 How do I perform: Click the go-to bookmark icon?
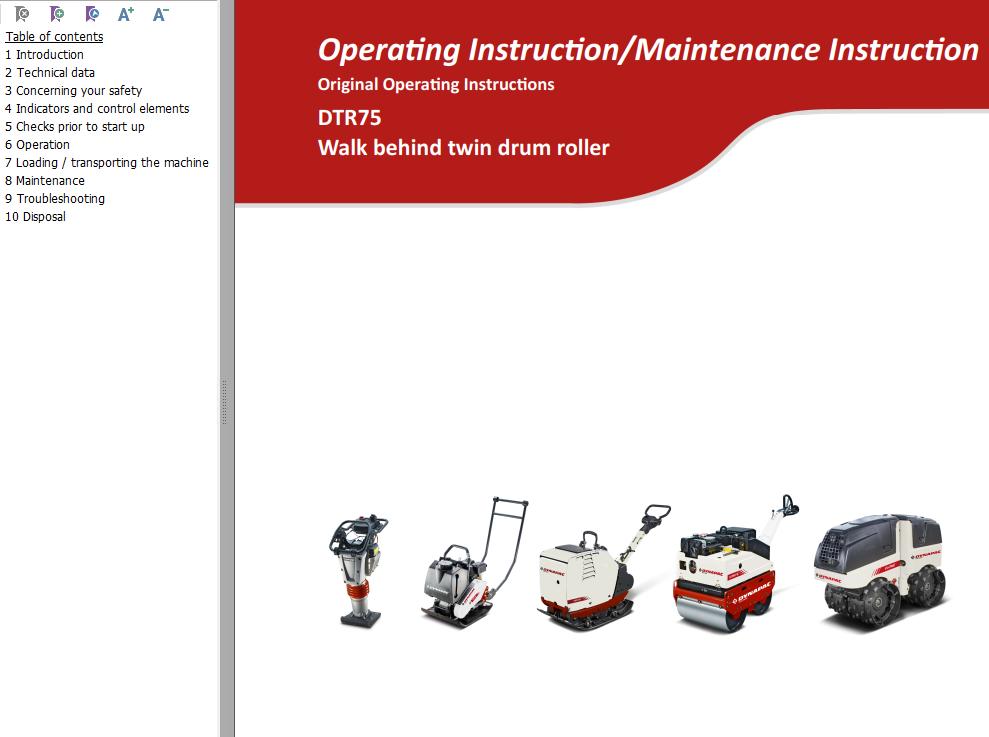pyautogui.click(x=92, y=14)
